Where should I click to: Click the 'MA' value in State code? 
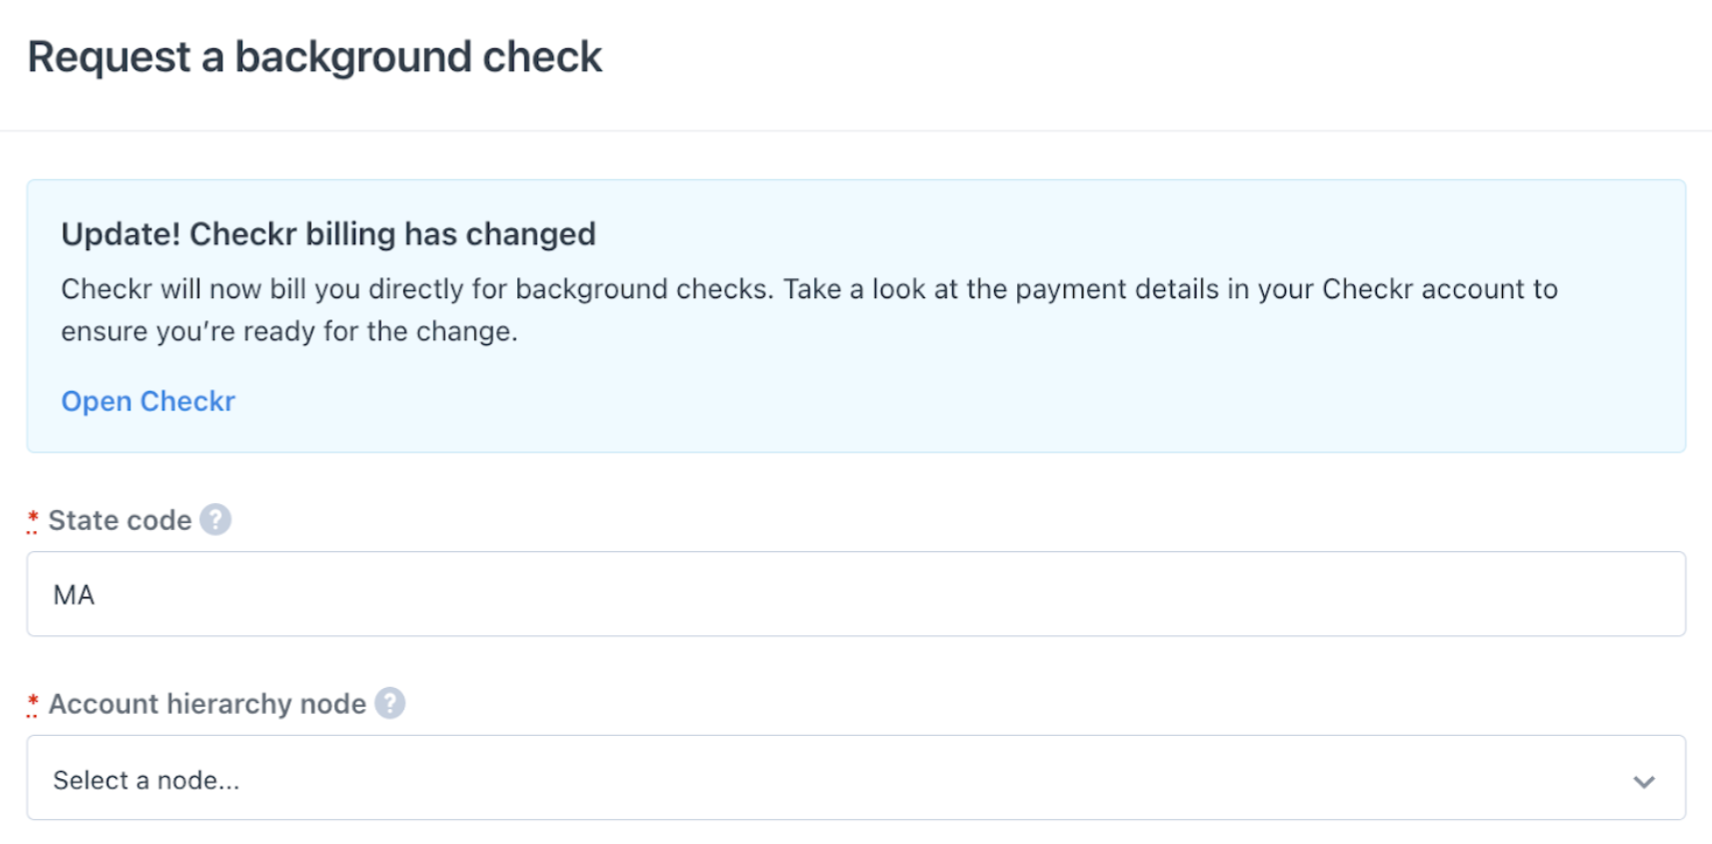point(74,595)
